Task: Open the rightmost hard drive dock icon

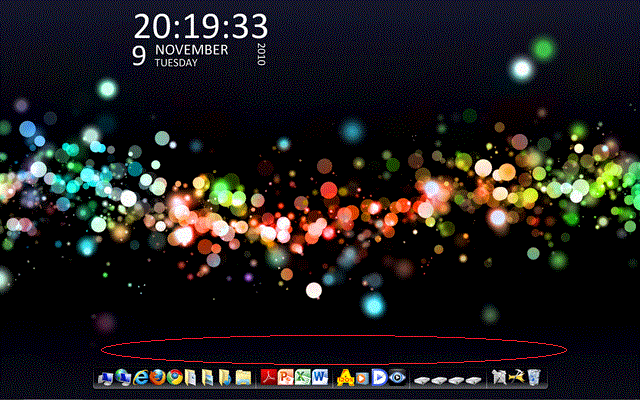Action: point(473,381)
